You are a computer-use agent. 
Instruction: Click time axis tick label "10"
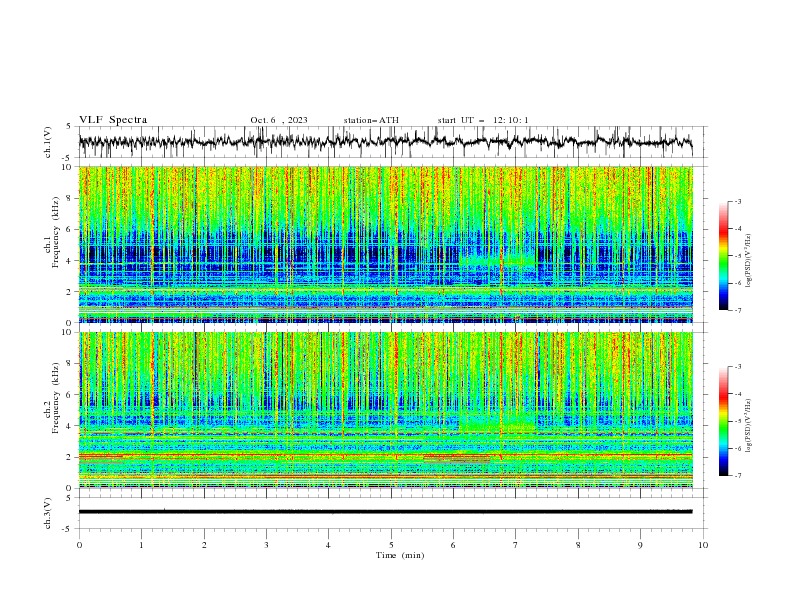703,545
